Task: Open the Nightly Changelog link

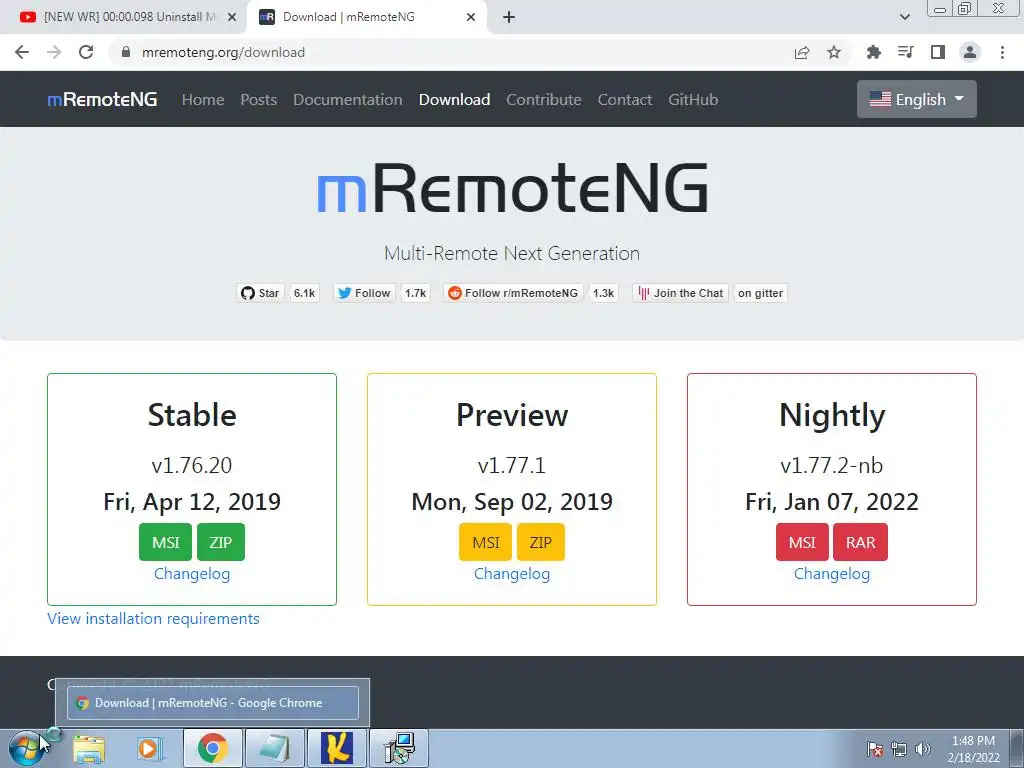Action: point(832,574)
